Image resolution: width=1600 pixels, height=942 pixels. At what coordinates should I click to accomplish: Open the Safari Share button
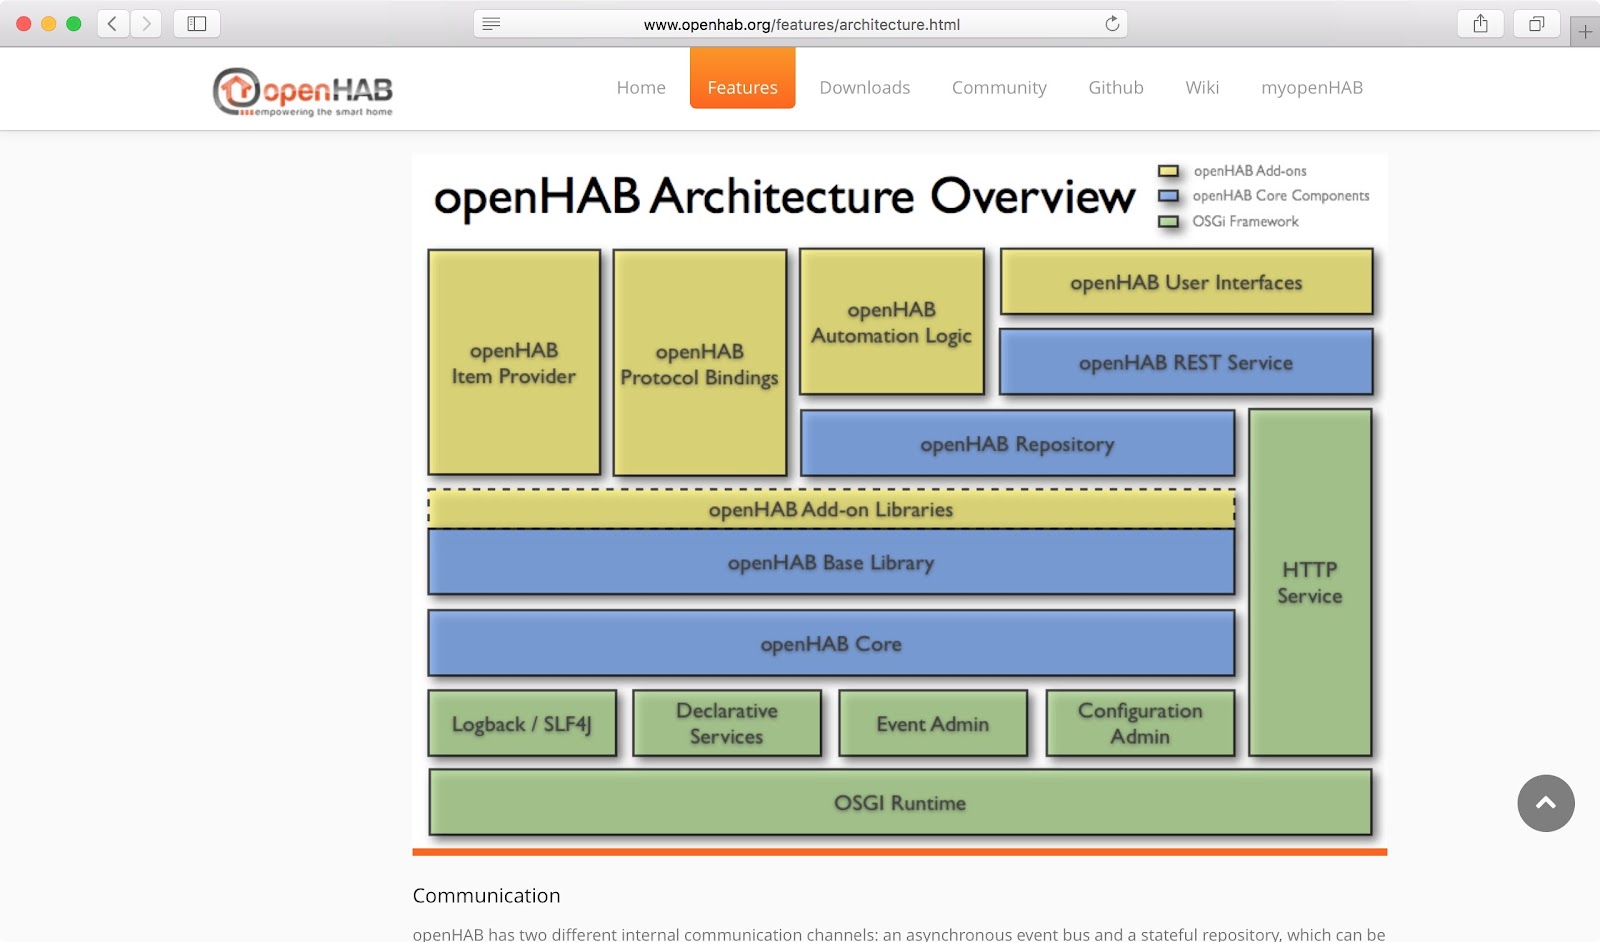tap(1481, 24)
